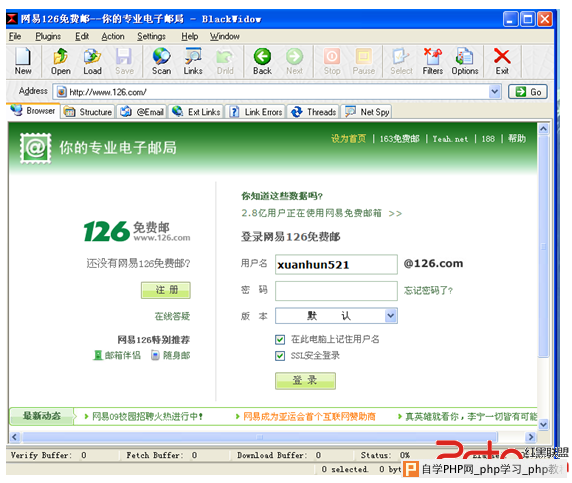Open the Settings menu
Viewport: 572px width, 483px height.
(151, 36)
